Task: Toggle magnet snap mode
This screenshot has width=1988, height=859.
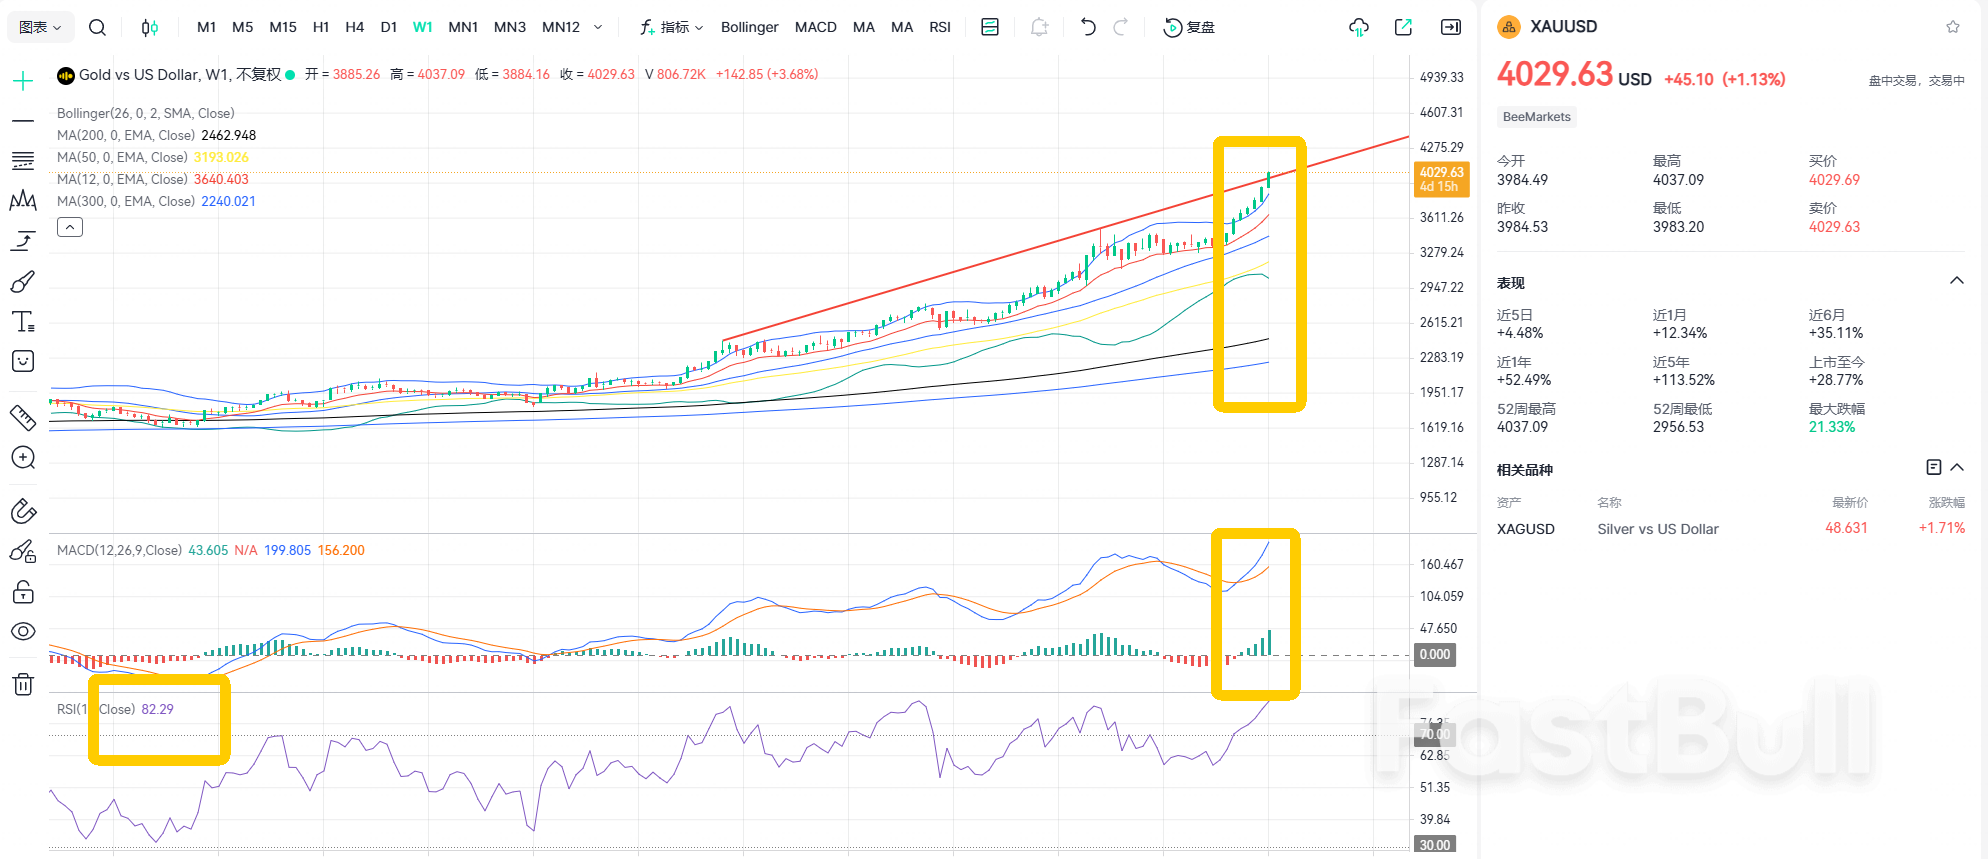Action: pyautogui.click(x=23, y=511)
